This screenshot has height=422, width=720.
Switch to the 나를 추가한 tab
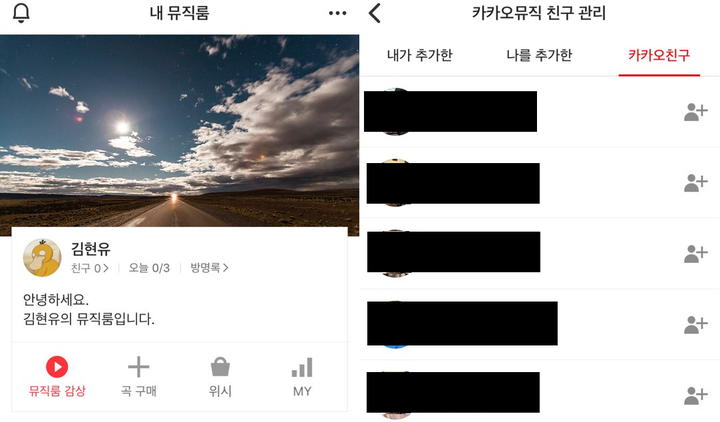click(539, 55)
